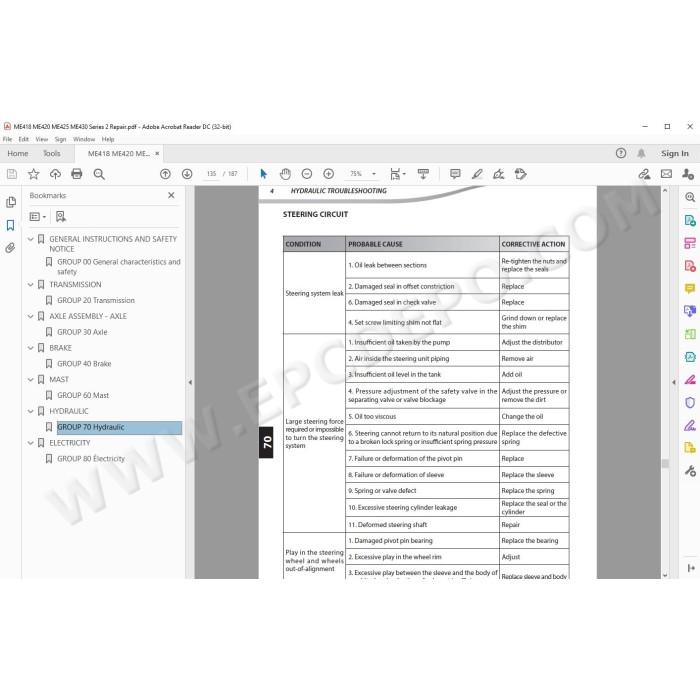Open the Window menu
The image size is (700, 700).
(x=84, y=139)
